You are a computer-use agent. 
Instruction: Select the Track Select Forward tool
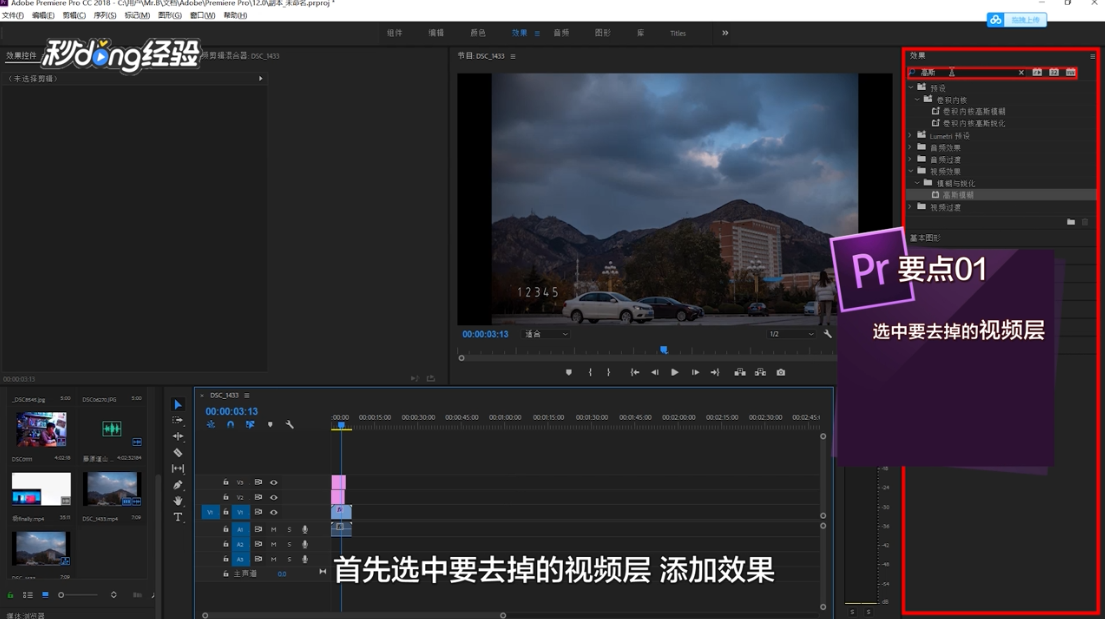(178, 420)
